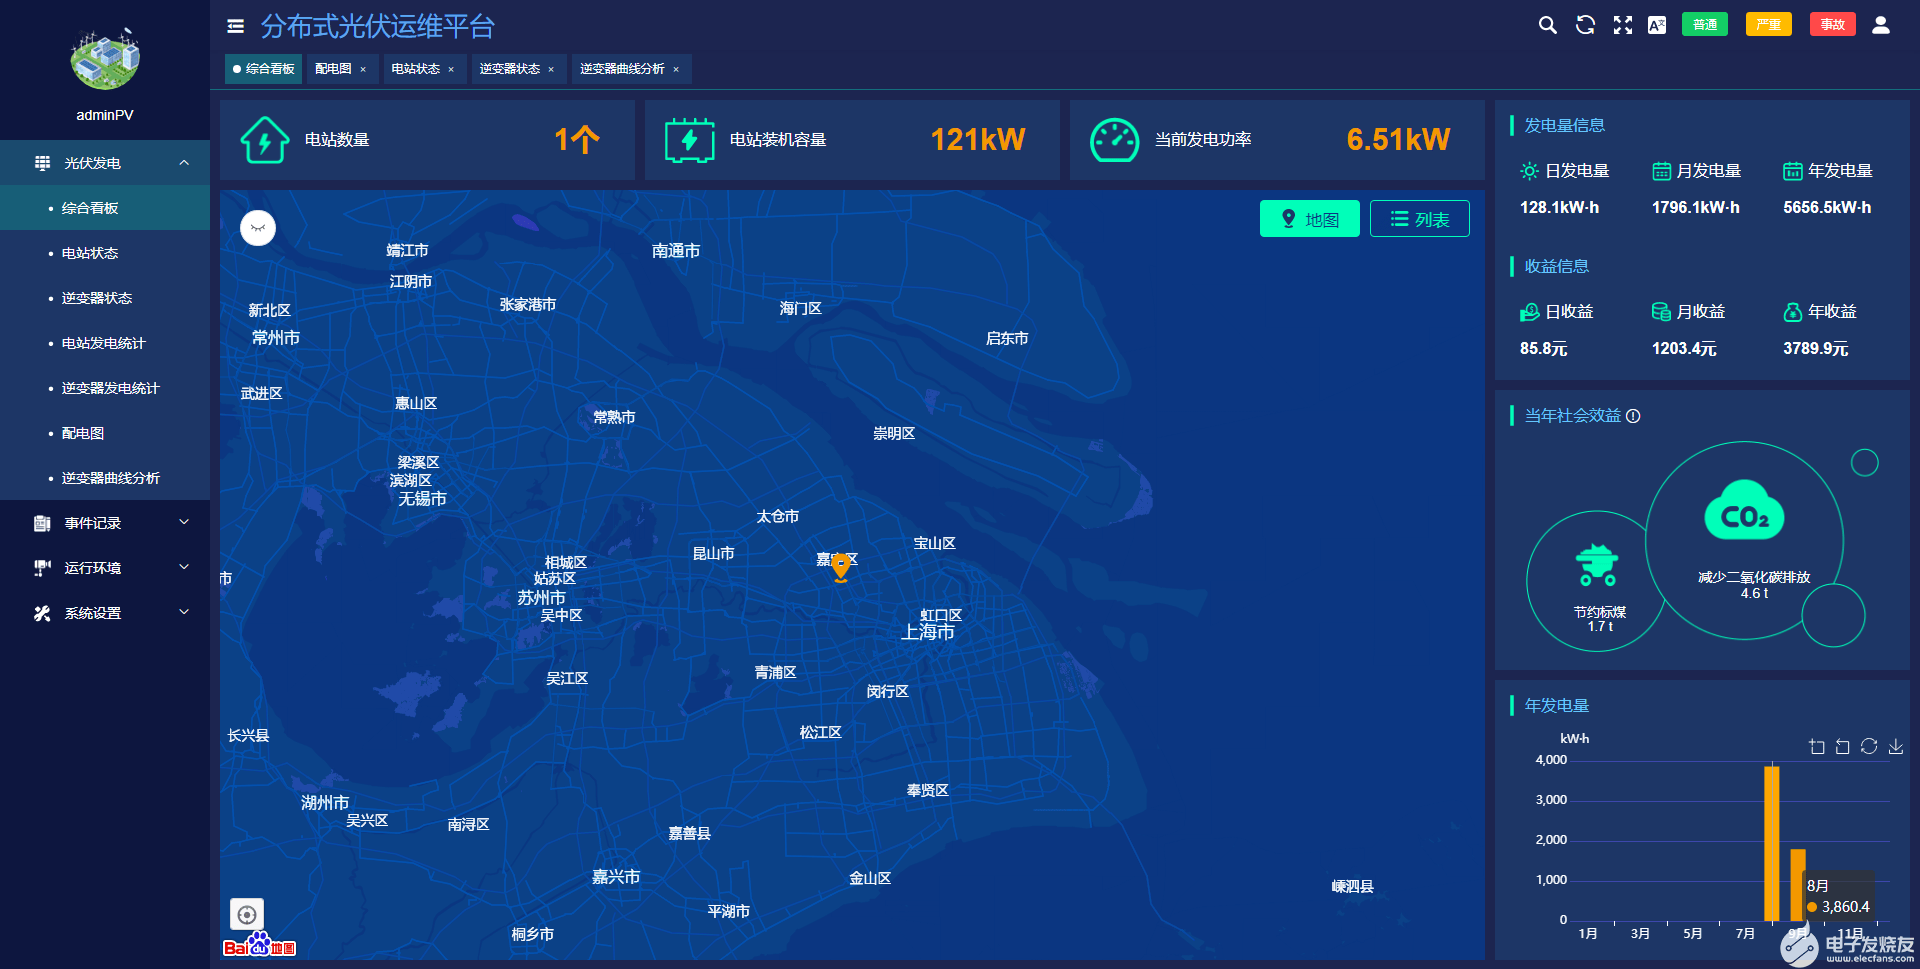Click the admin avatar logo in the sidebar

click(x=105, y=60)
